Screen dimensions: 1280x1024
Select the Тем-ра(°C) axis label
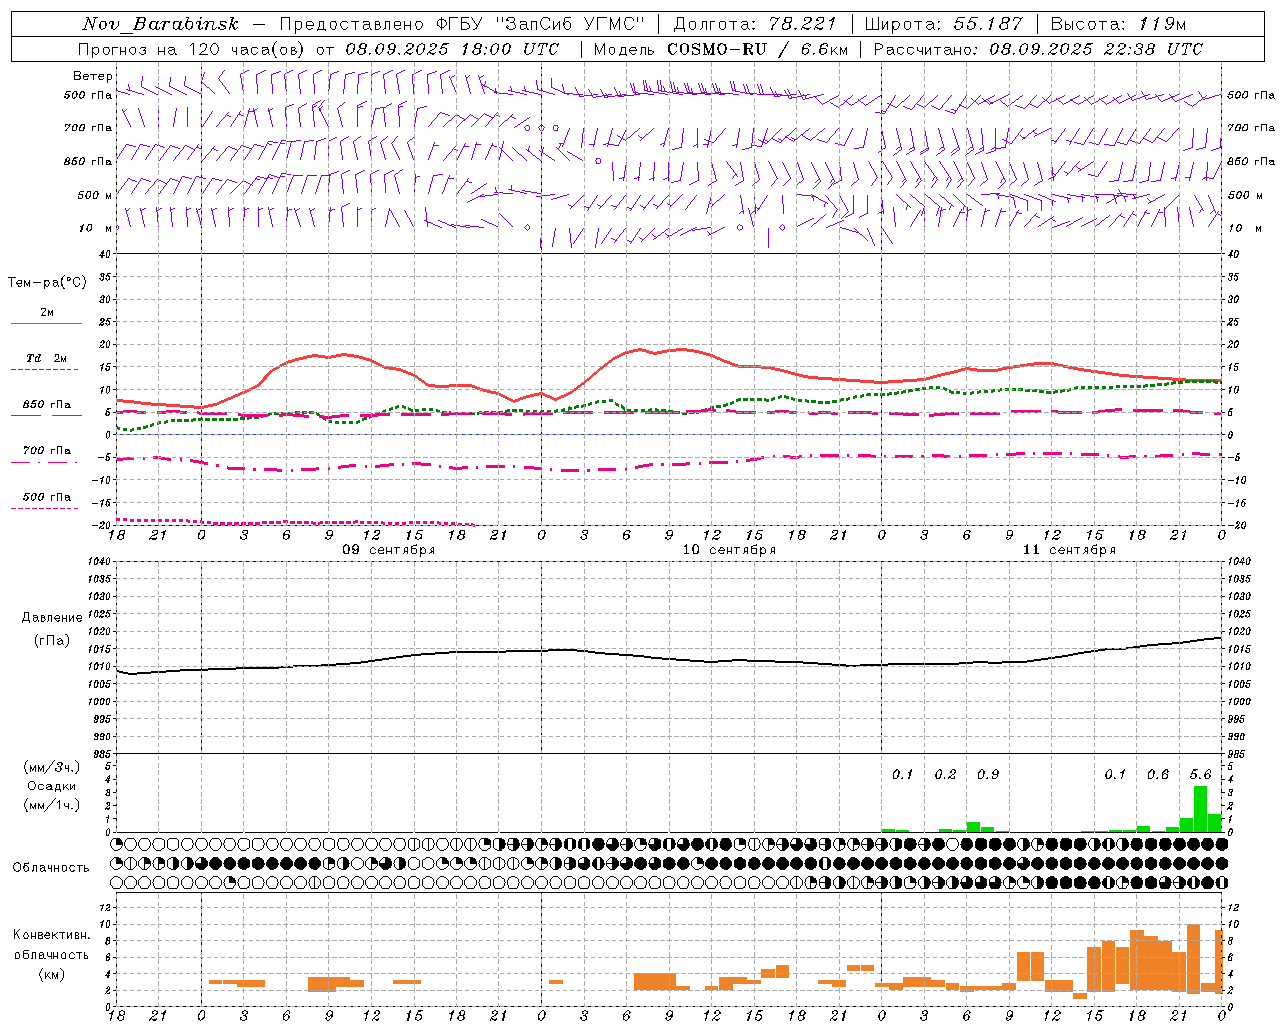[47, 283]
